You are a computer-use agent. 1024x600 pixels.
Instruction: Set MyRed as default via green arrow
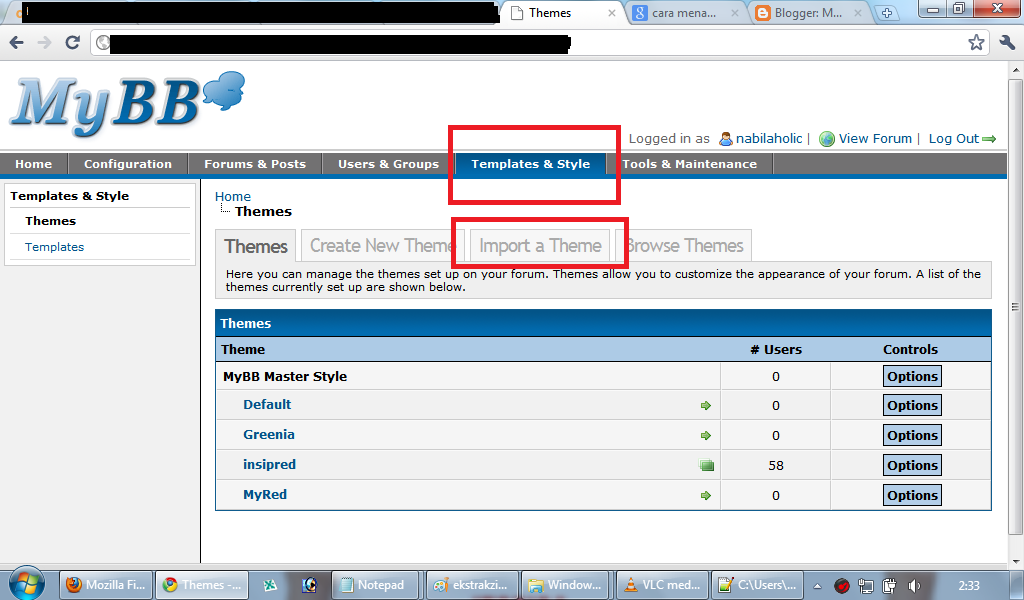point(705,496)
